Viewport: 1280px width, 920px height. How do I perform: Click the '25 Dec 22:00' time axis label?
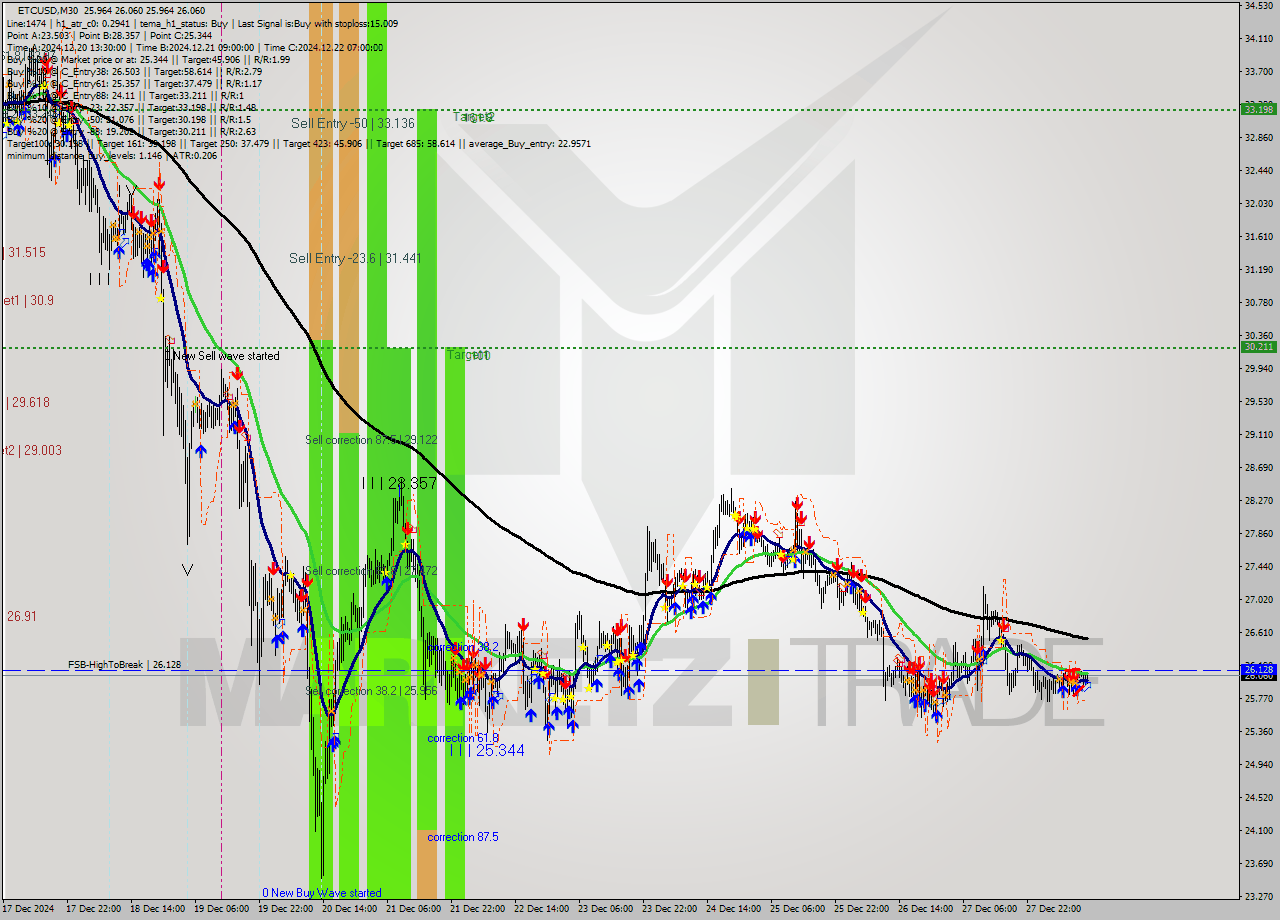[x=862, y=910]
